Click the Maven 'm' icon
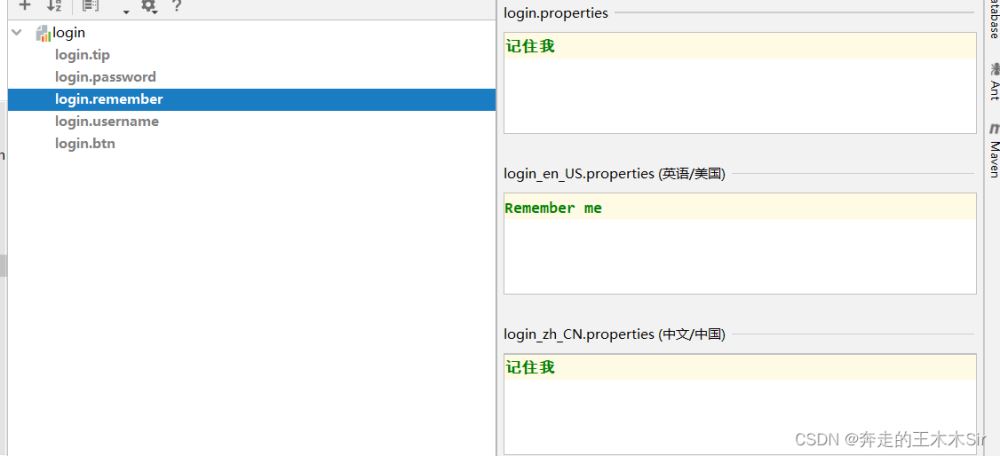This screenshot has width=1000, height=456. [x=994, y=129]
